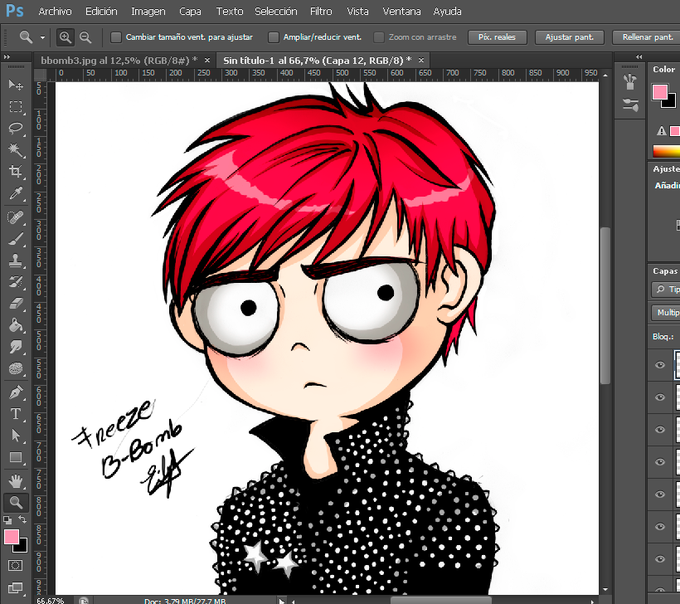Select the Lasso tool
This screenshot has width=680, height=604.
pyautogui.click(x=16, y=128)
